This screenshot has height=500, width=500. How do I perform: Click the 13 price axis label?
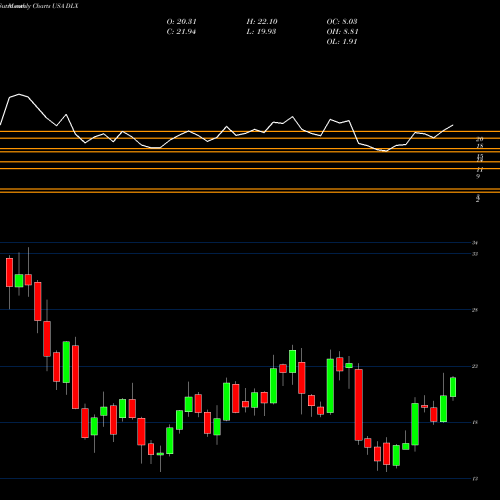coord(475,479)
